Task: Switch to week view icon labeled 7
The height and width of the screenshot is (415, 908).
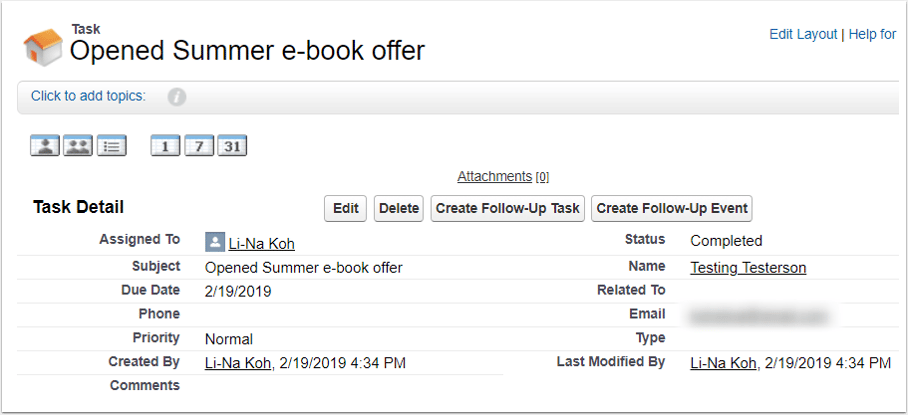Action: [199, 145]
